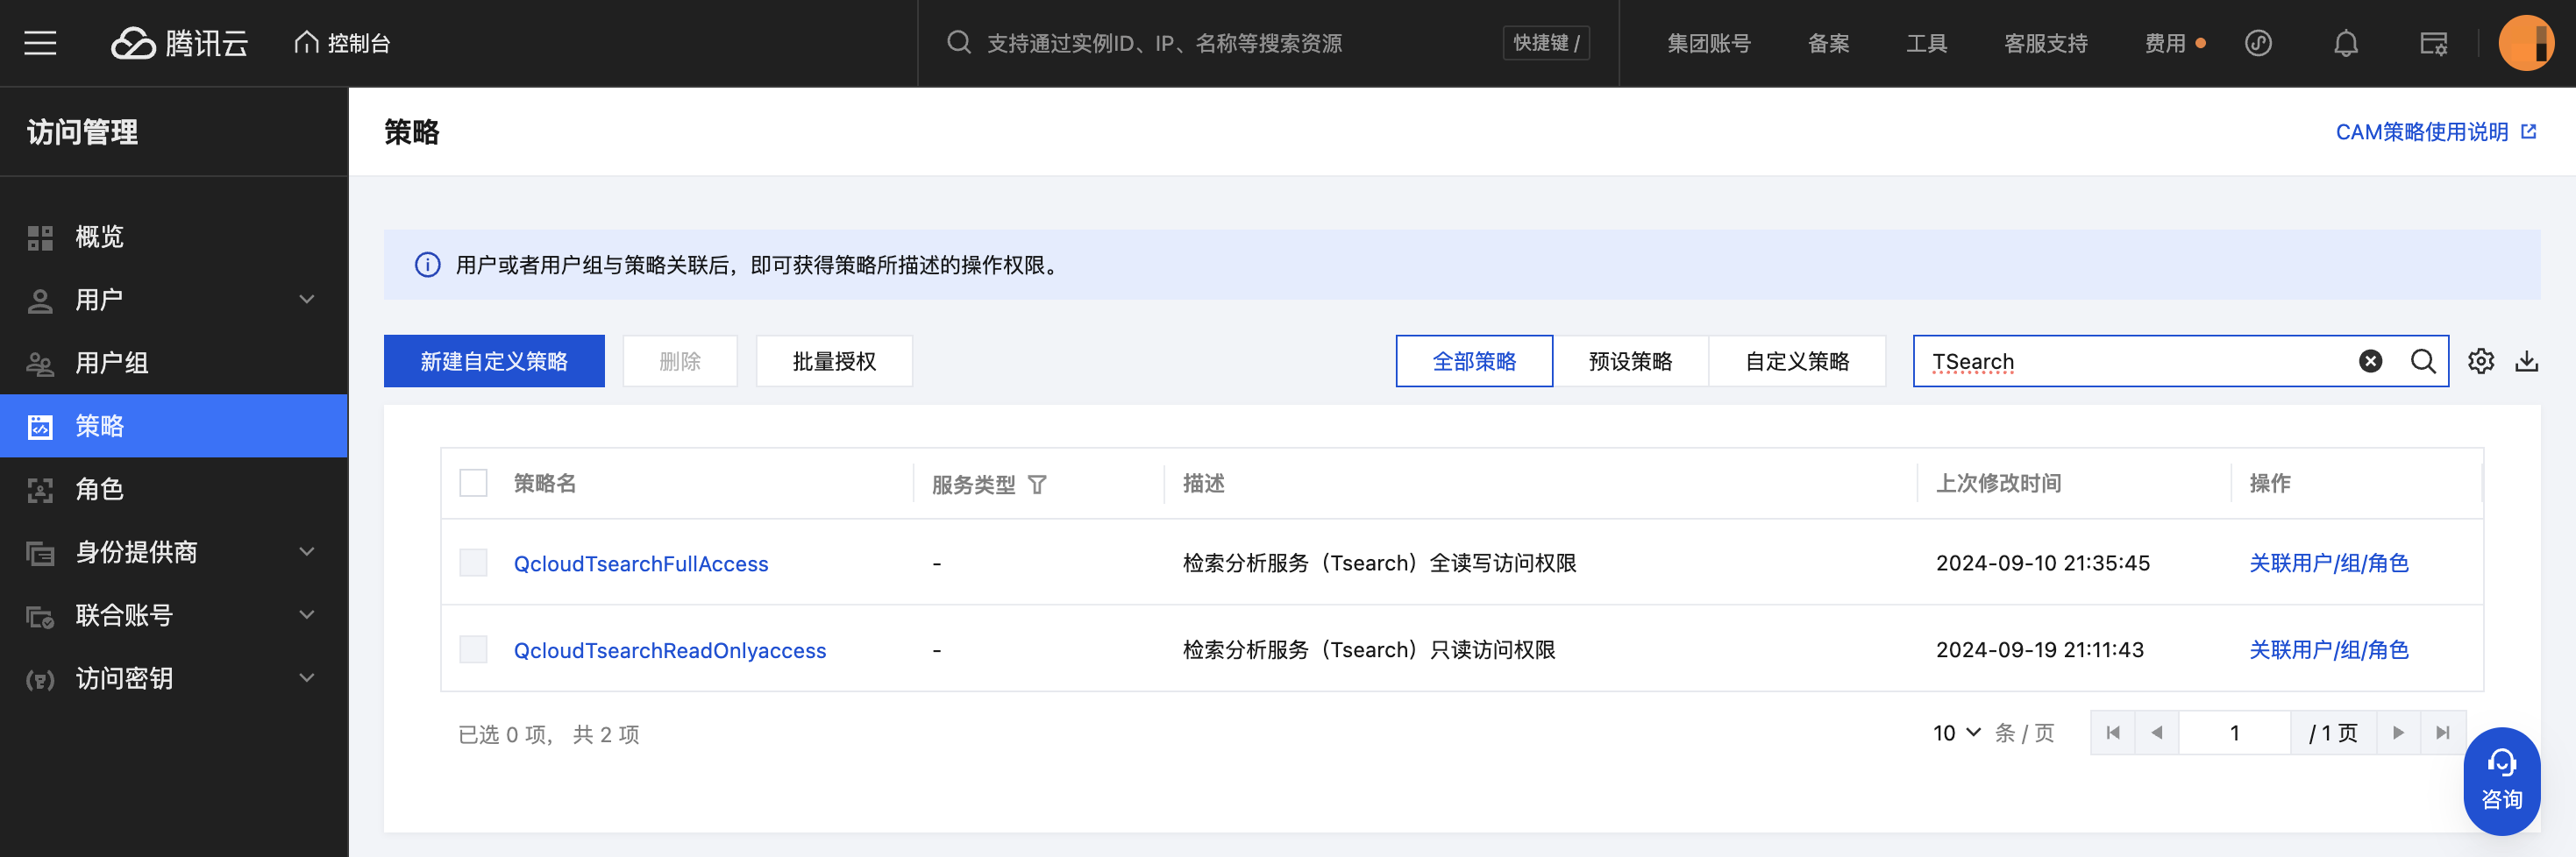Viewport: 2576px width, 857px height.
Task: Toggle the select-all header checkbox
Action: [x=473, y=483]
